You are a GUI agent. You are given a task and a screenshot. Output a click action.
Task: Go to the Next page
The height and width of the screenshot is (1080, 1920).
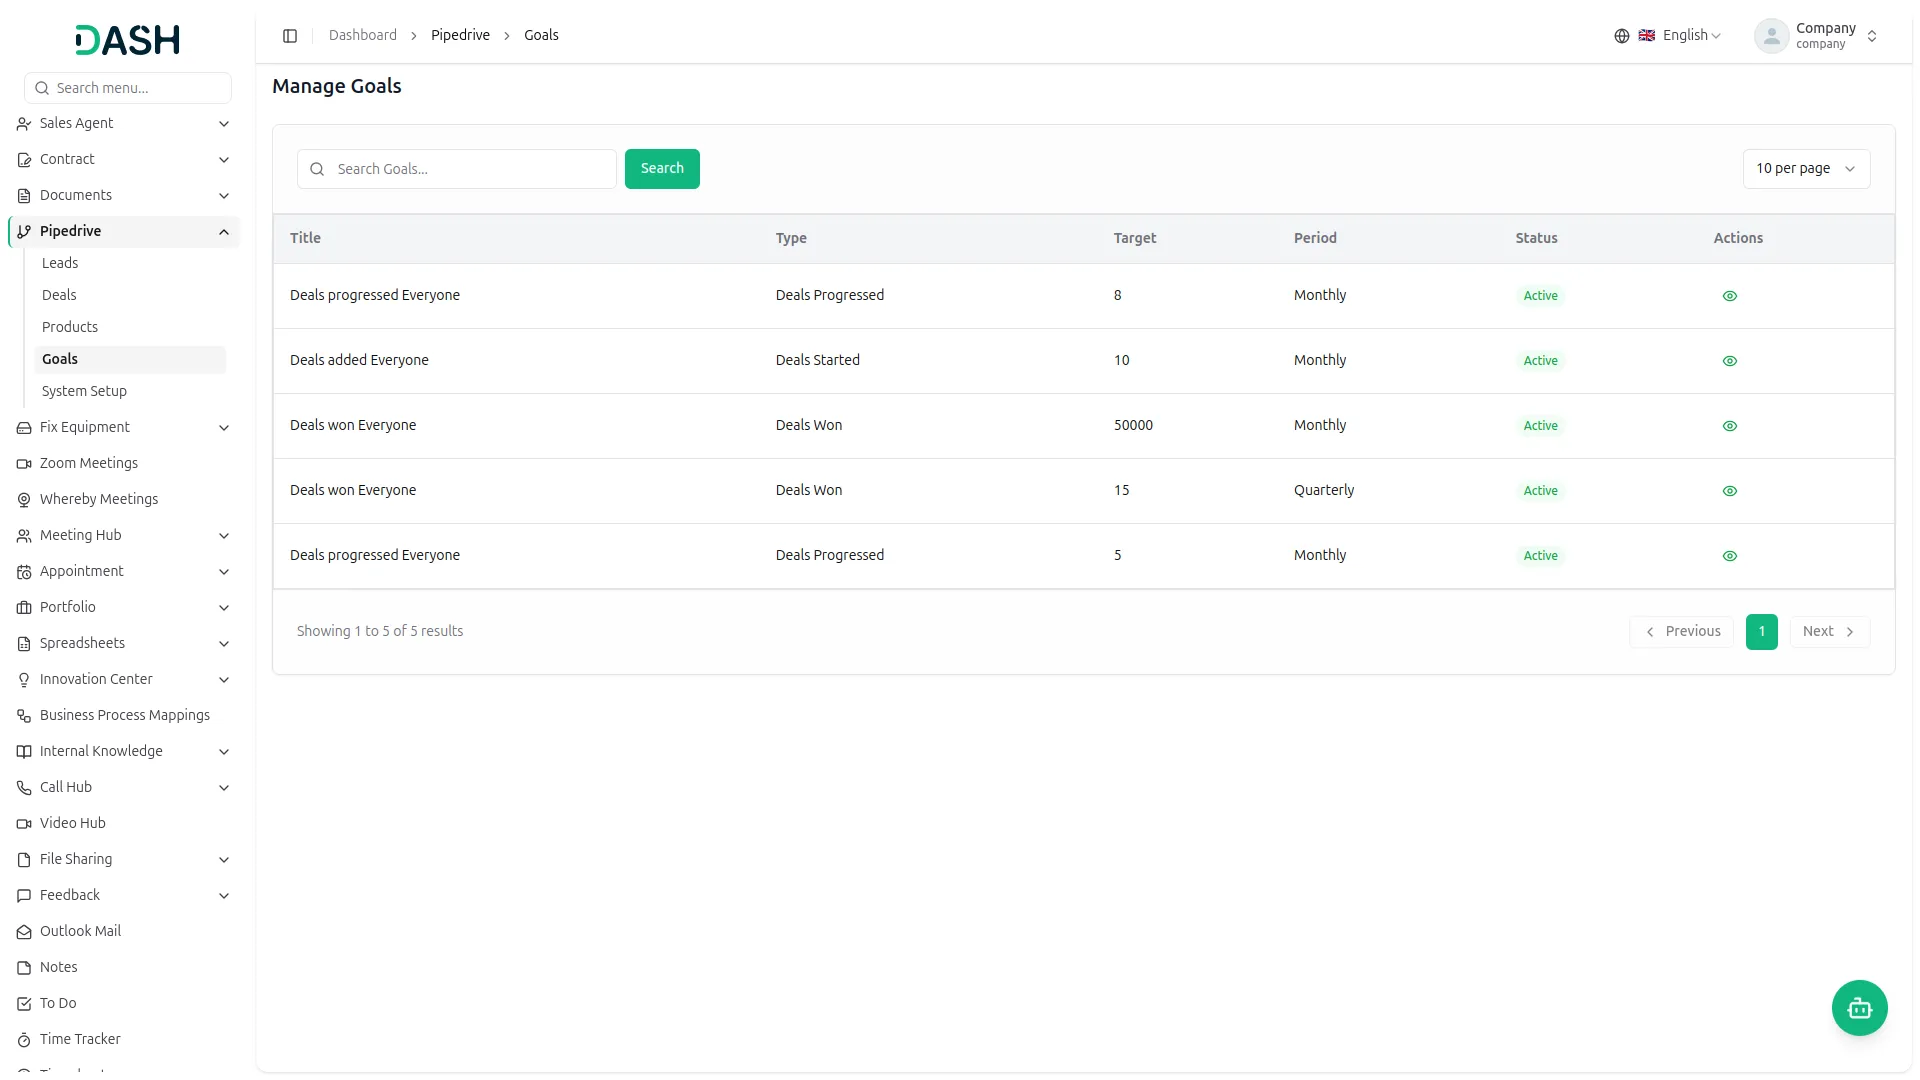tap(1829, 632)
